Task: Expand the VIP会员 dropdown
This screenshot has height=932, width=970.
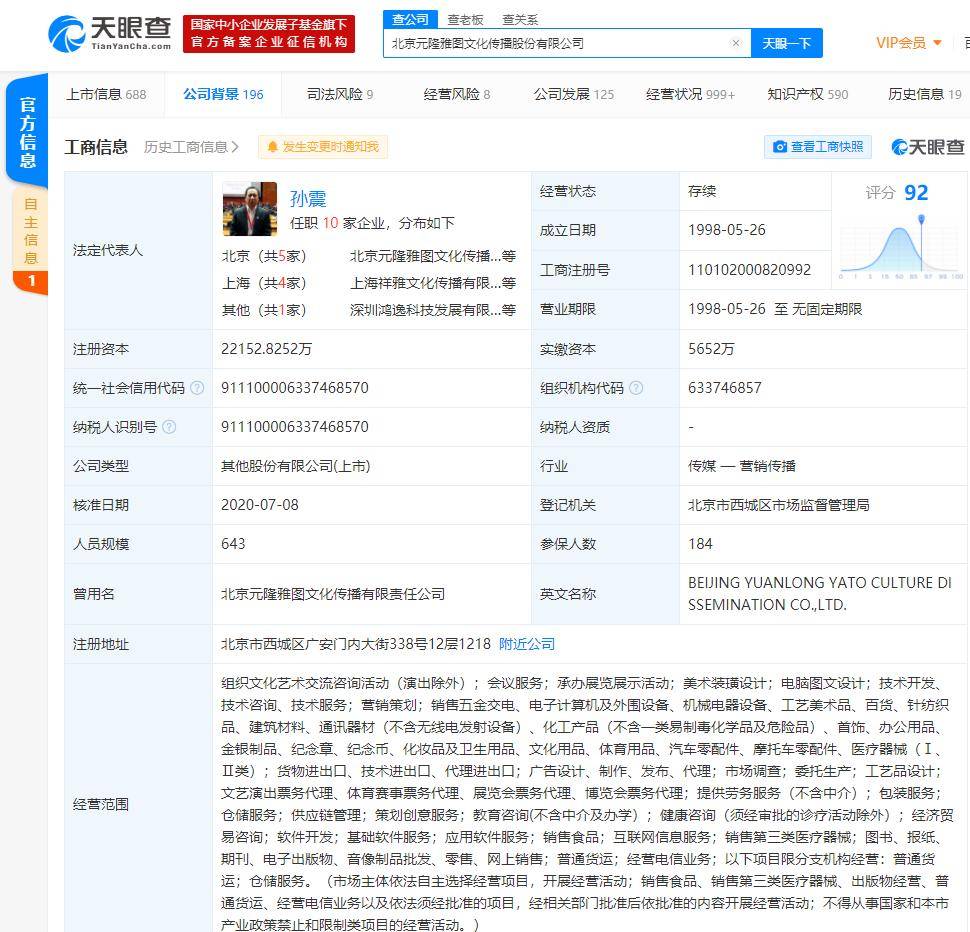Action: pyautogui.click(x=909, y=43)
